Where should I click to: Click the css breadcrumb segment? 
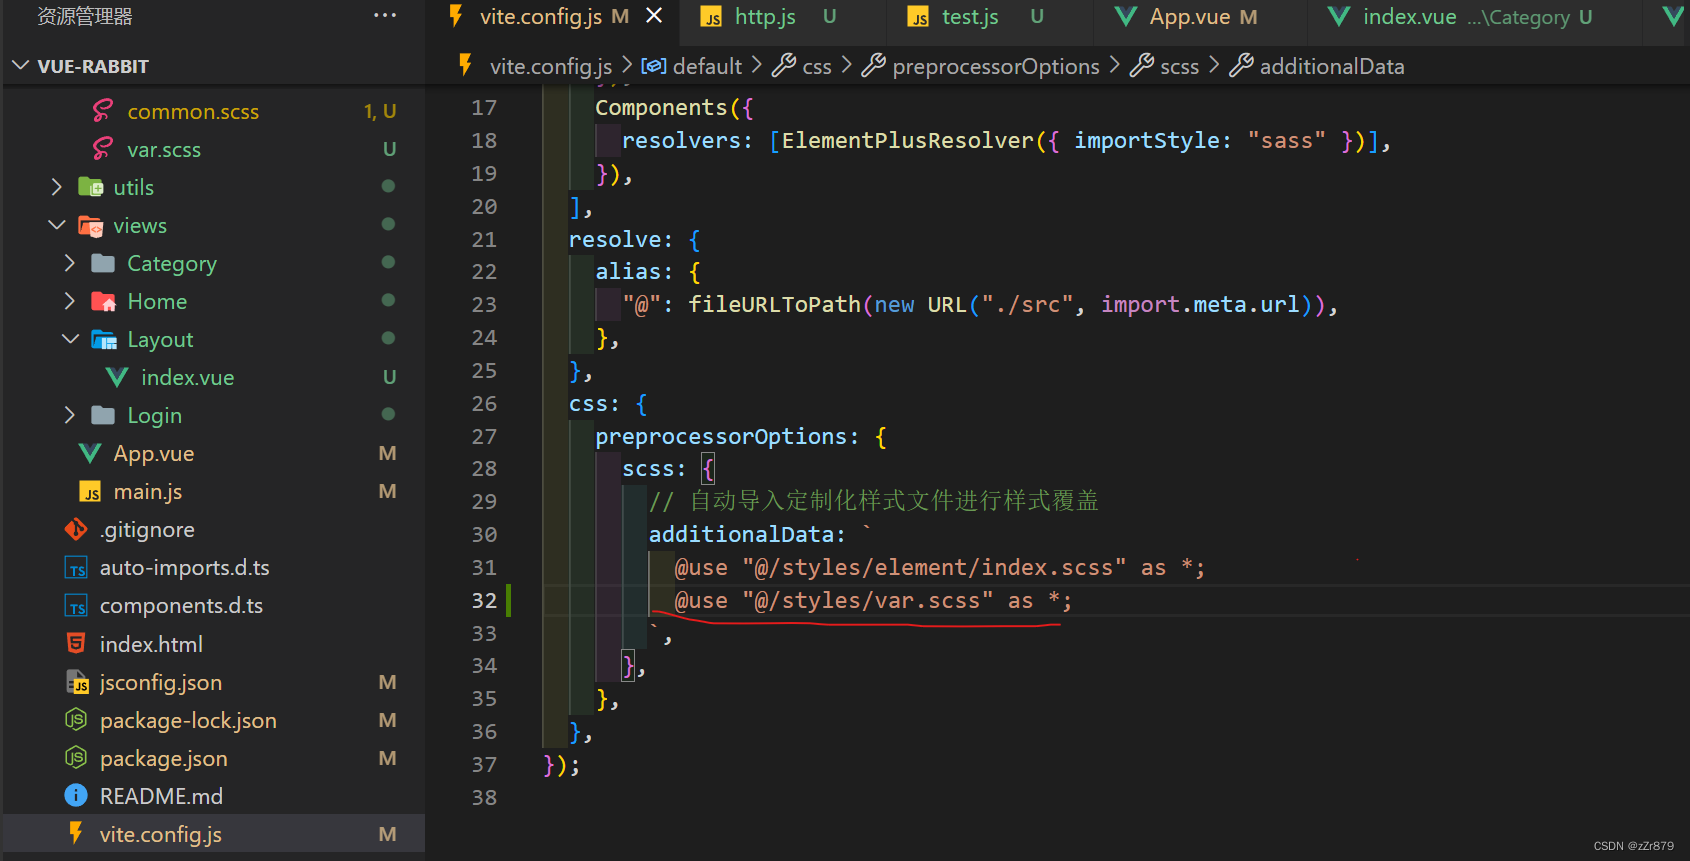817,66
